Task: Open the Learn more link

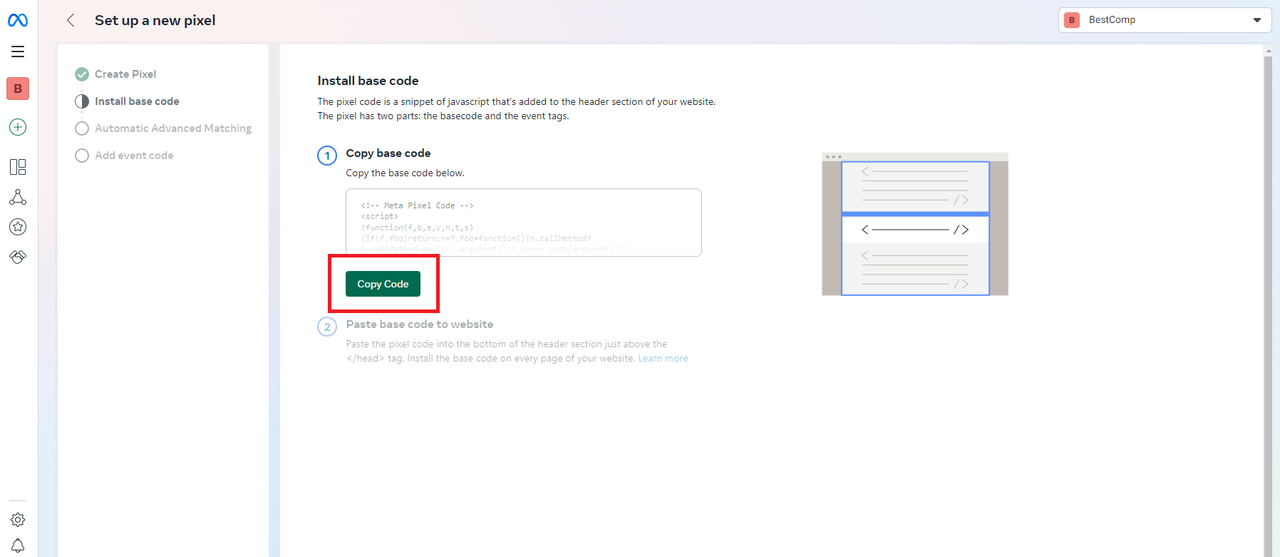Action: [663, 358]
